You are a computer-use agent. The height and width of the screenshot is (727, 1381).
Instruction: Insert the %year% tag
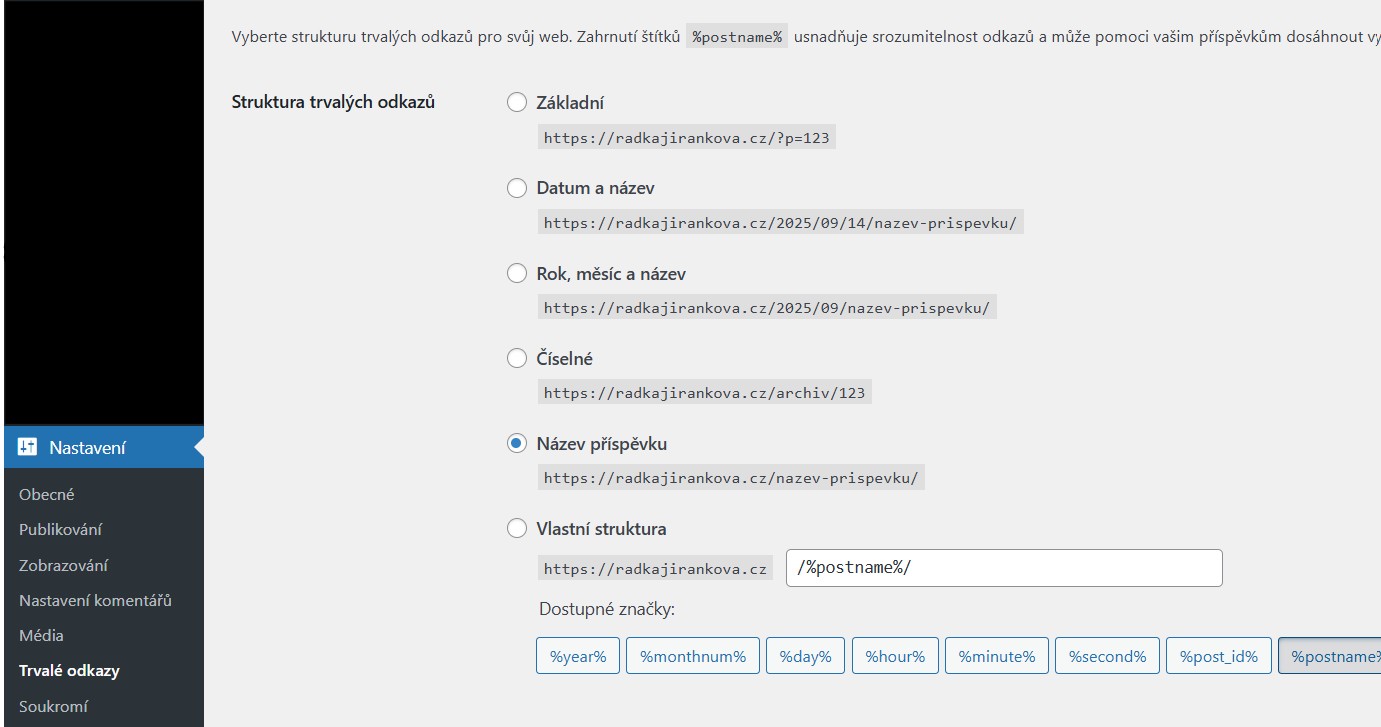point(577,655)
